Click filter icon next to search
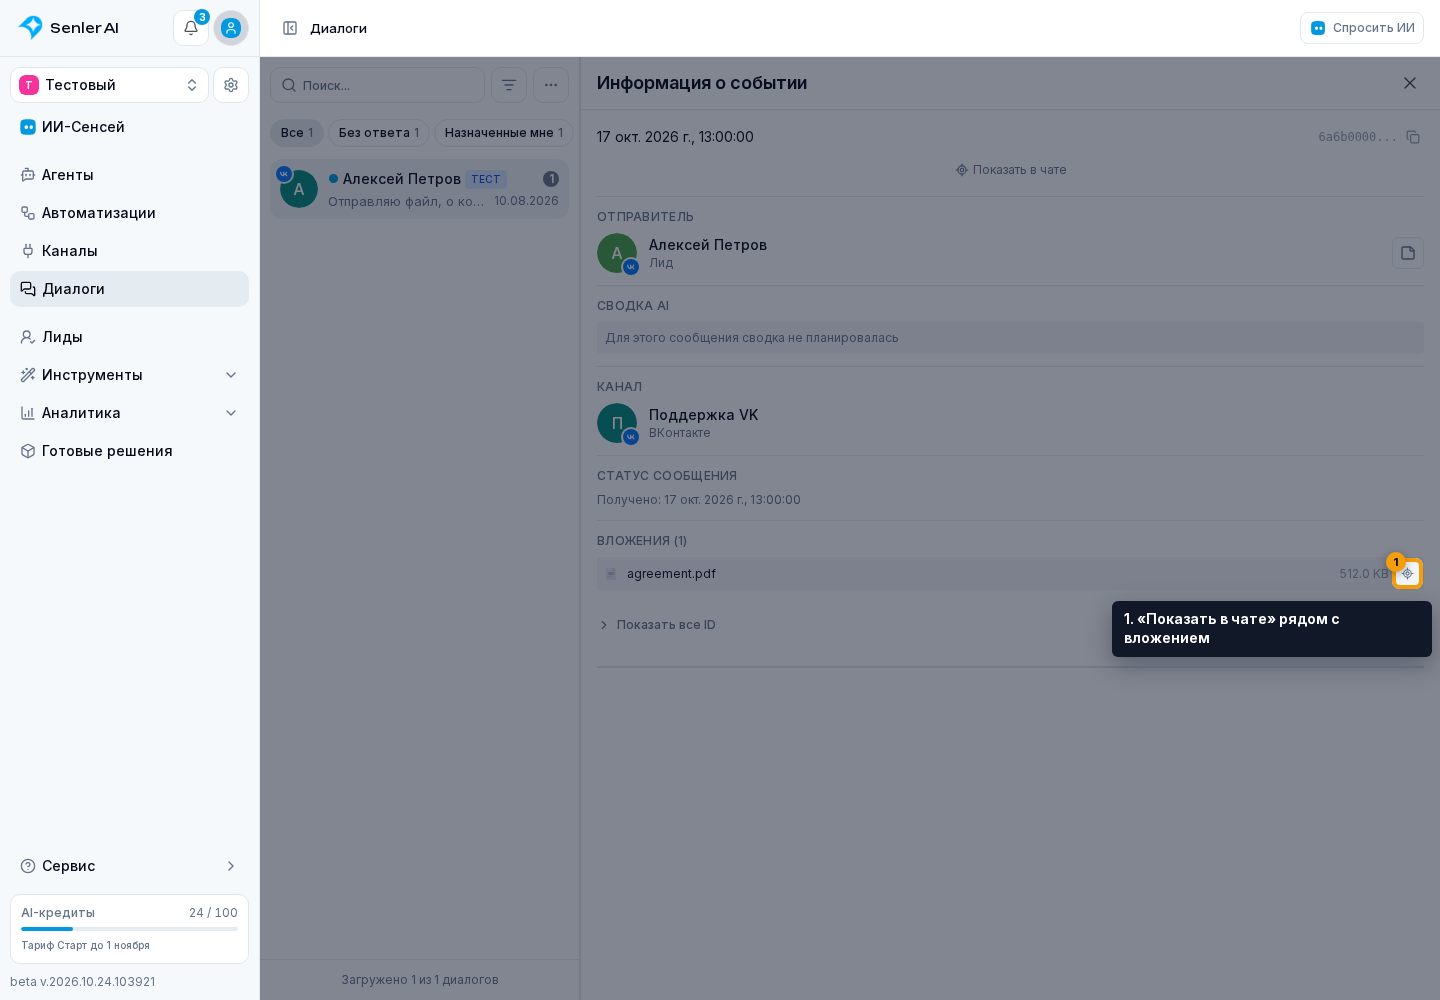Screen dimensions: 1440x1000 coord(509,85)
